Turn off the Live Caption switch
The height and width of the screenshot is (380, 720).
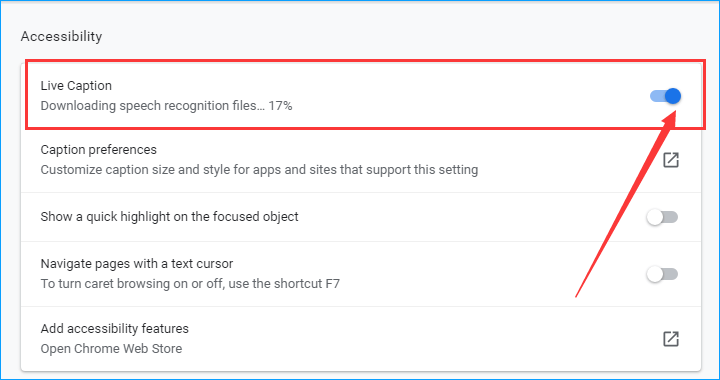coord(665,96)
